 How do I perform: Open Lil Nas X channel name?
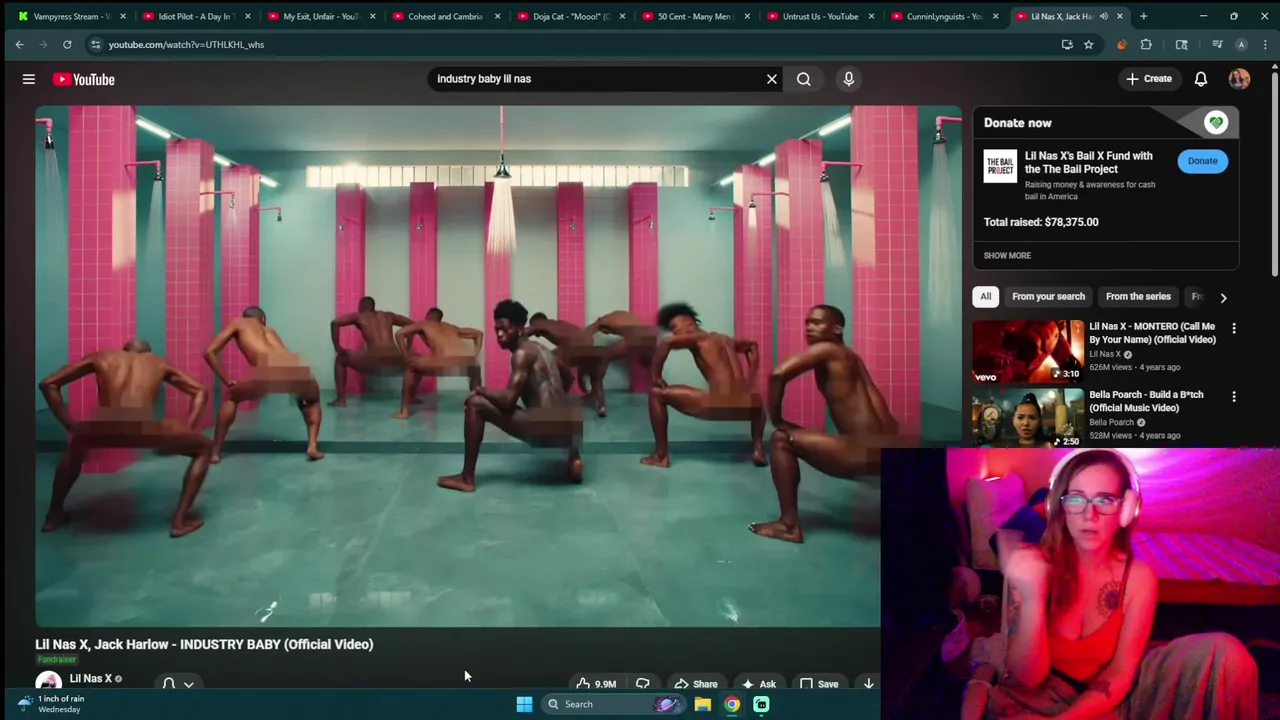[90, 678]
